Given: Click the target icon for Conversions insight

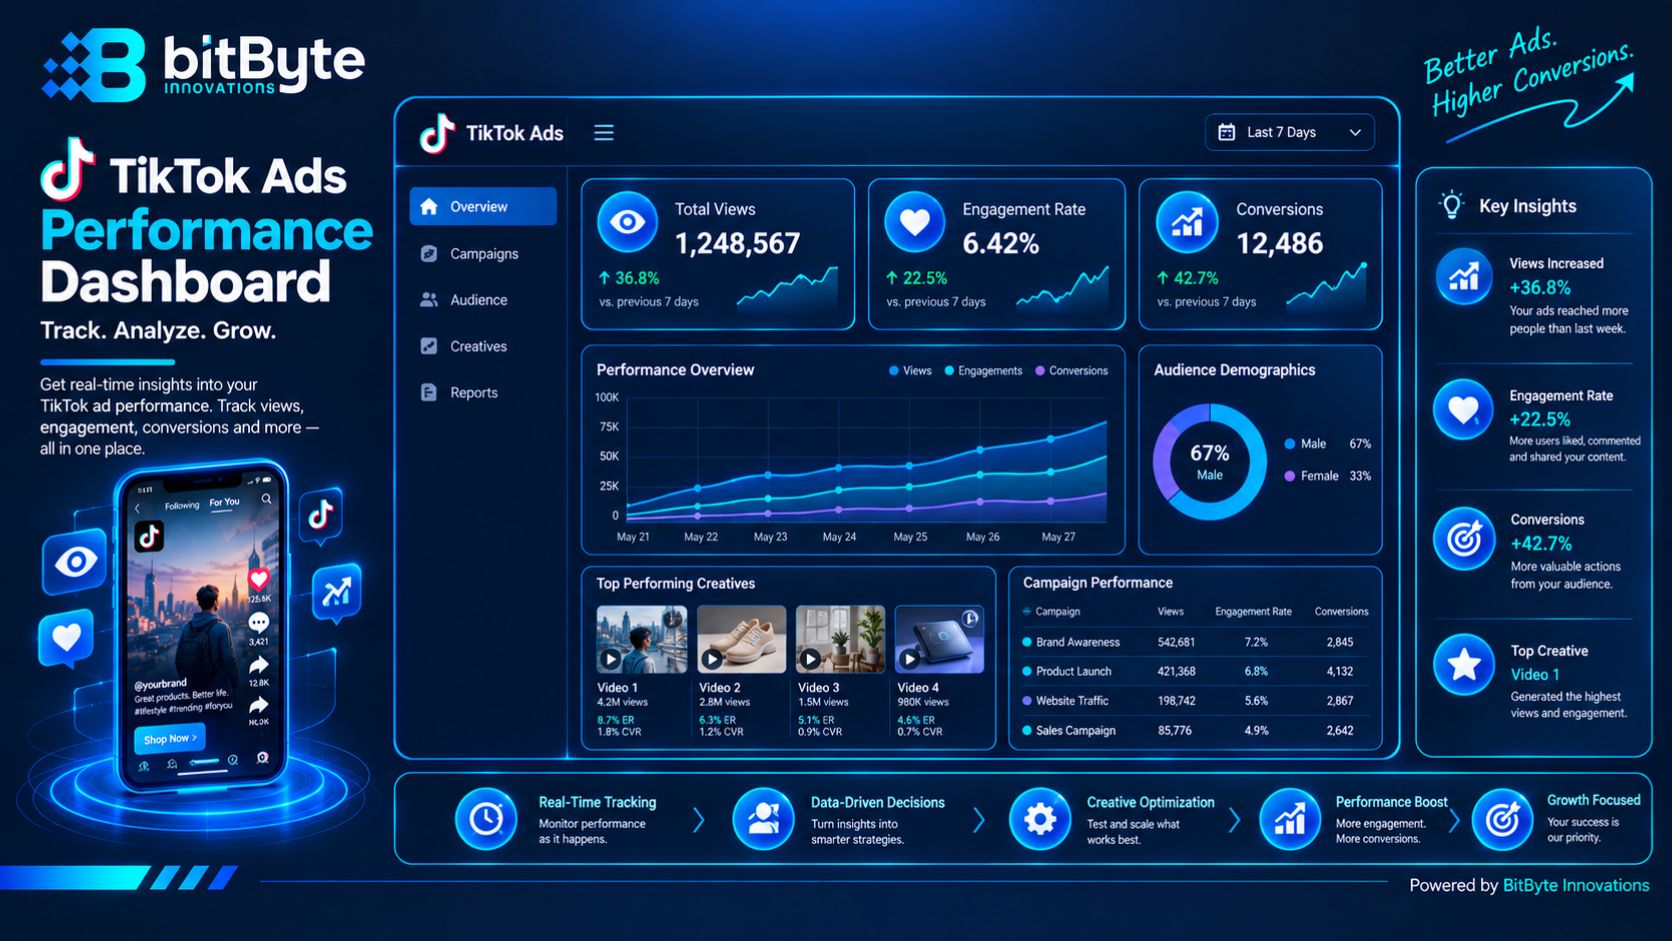Looking at the screenshot, I should click(x=1464, y=539).
